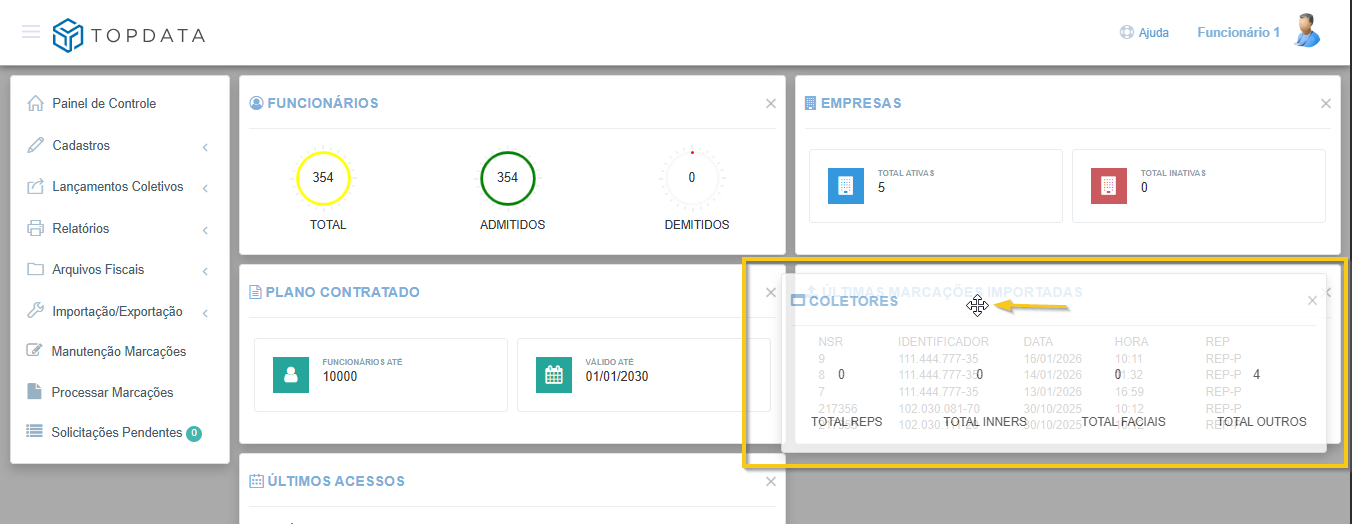
Task: Open Manutenção Marcações page
Action: [x=118, y=352]
